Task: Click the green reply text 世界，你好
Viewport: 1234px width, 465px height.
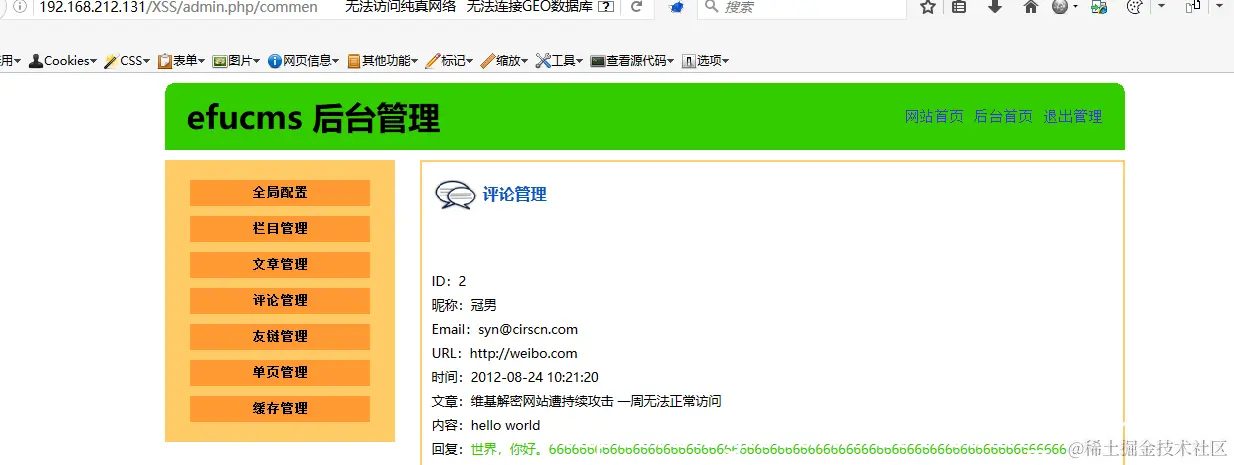Action: click(x=506, y=449)
